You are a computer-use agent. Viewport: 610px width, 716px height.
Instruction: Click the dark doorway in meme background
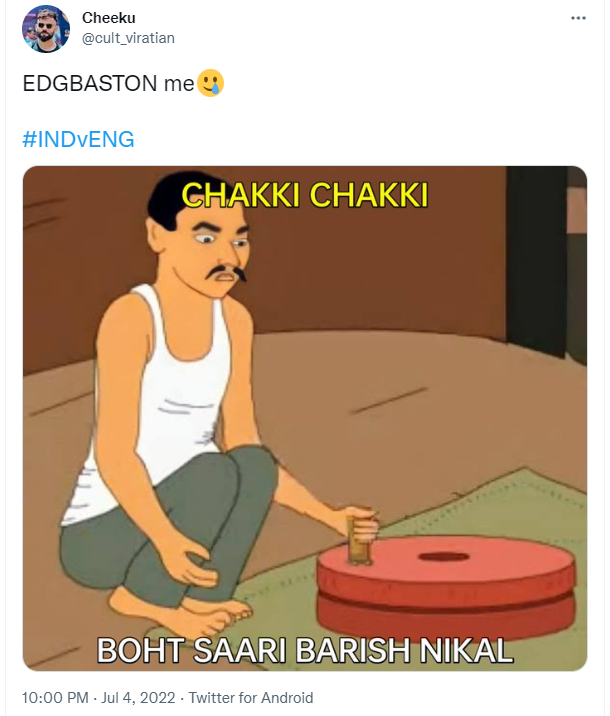coord(538,260)
